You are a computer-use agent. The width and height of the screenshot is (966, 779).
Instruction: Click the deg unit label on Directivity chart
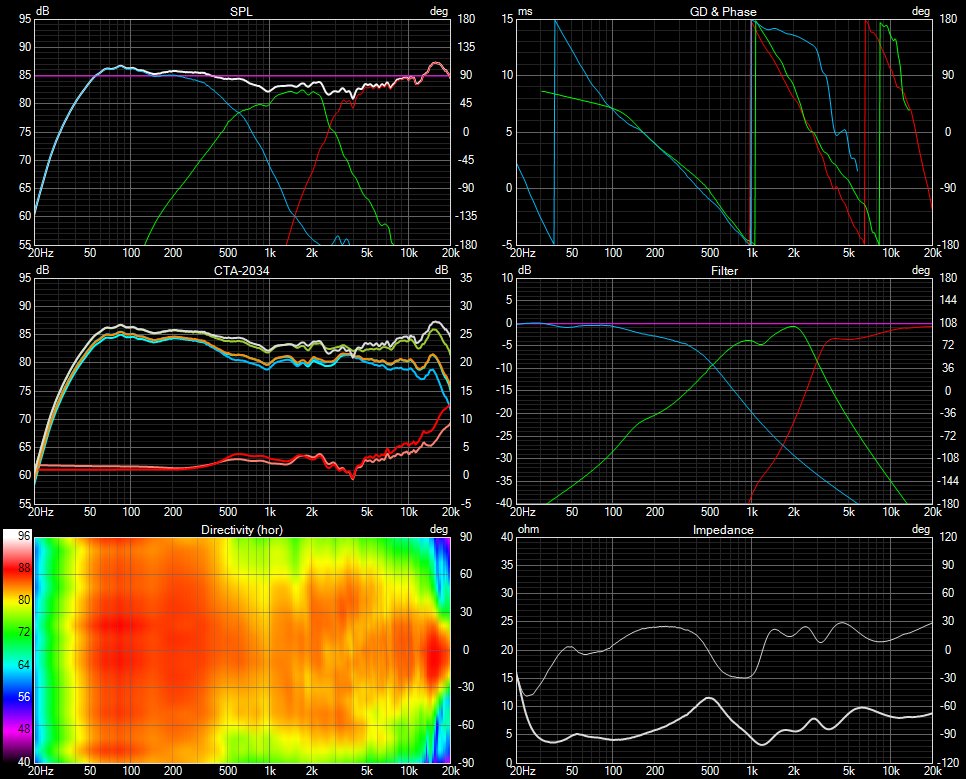tap(439, 530)
